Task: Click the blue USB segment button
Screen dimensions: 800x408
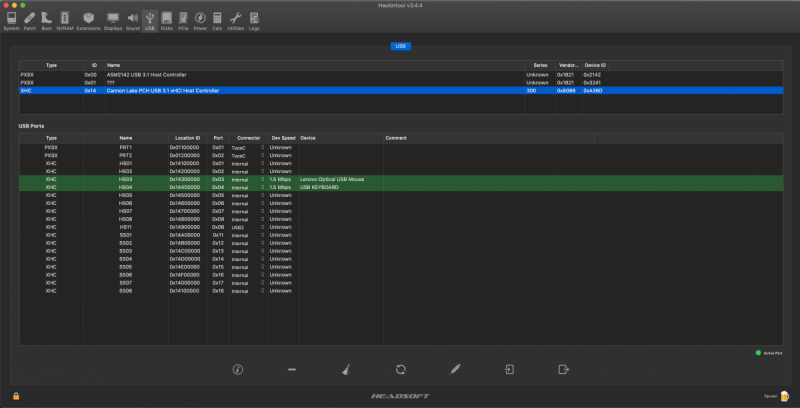Action: pos(400,46)
